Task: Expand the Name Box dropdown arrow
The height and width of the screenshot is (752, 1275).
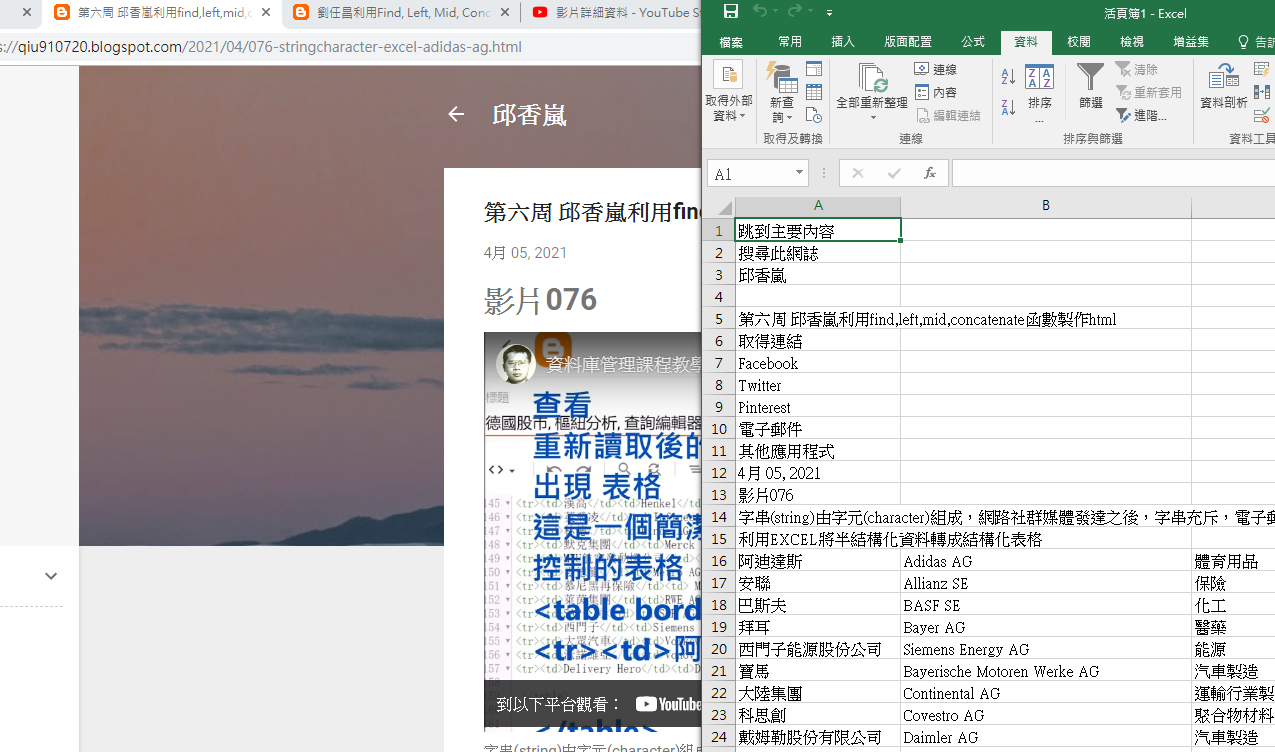Action: pos(799,173)
